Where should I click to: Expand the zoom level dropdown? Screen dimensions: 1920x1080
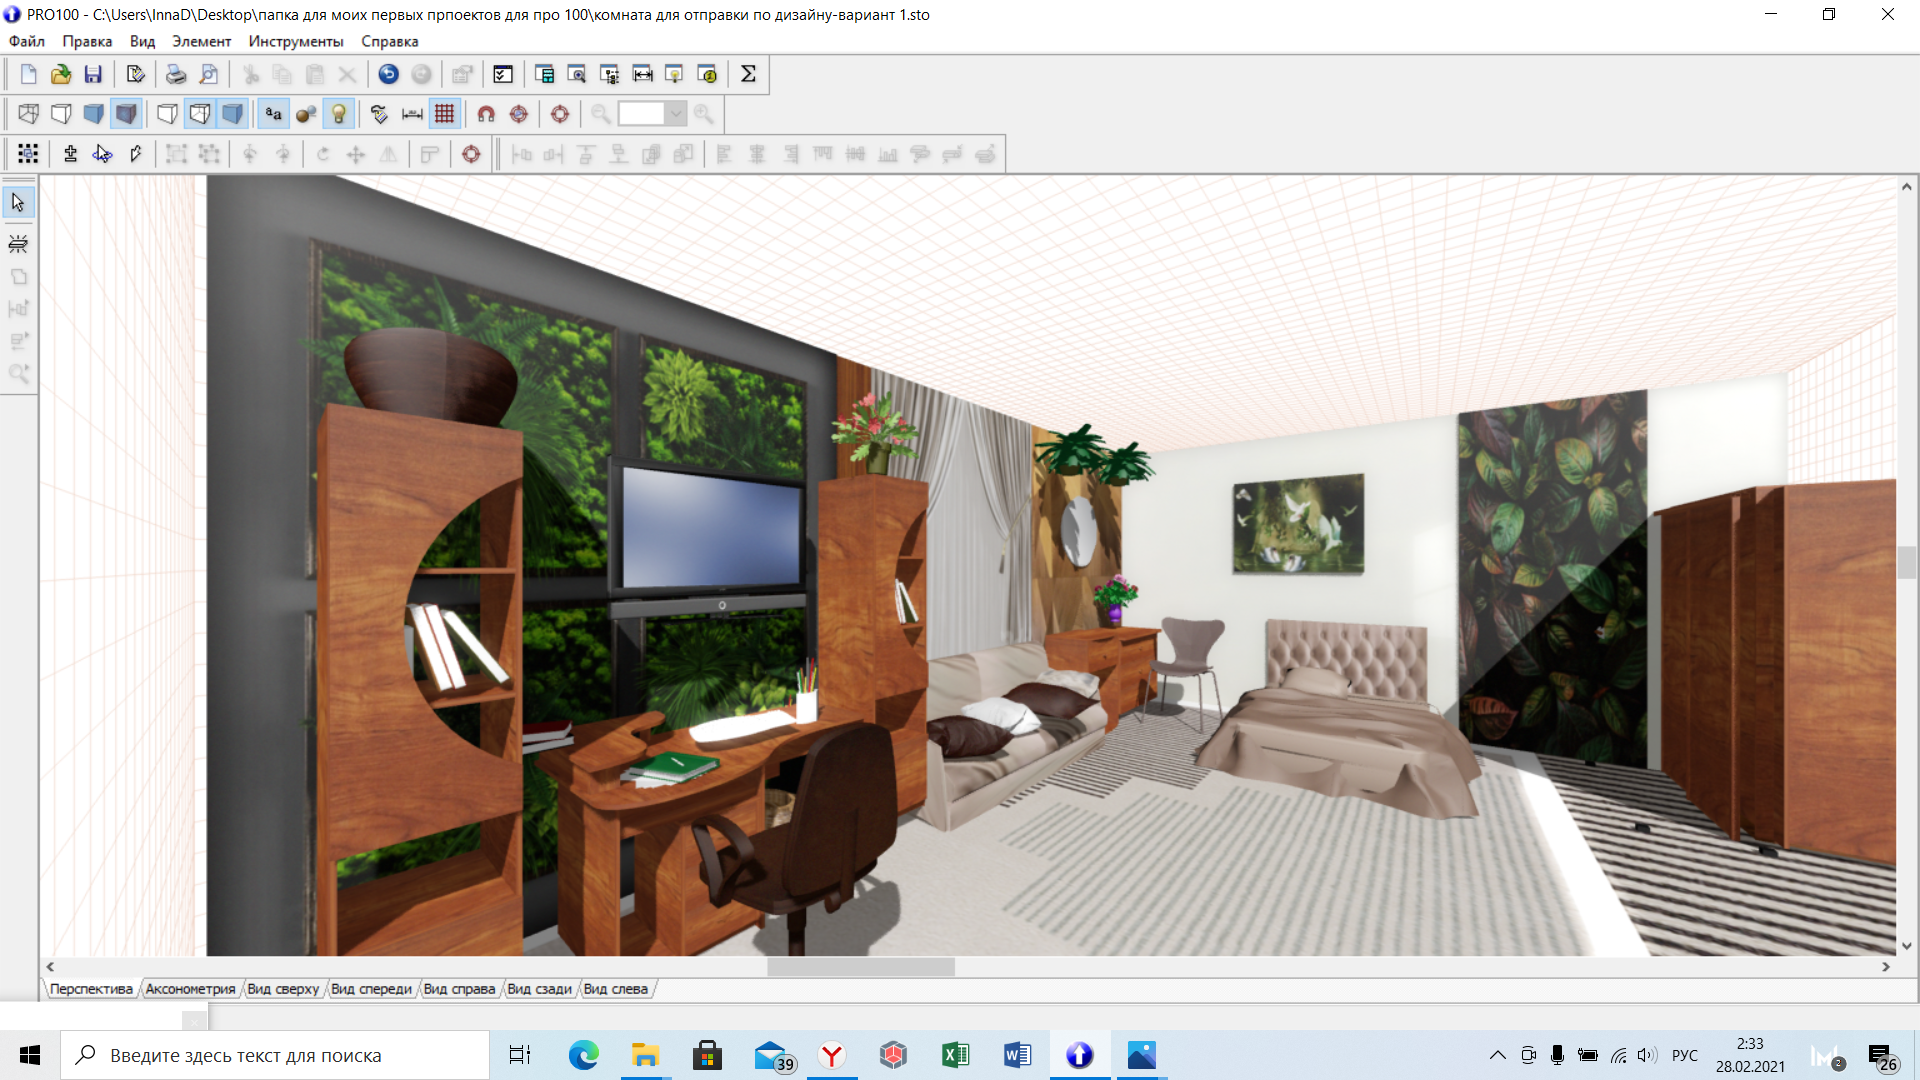pos(676,114)
